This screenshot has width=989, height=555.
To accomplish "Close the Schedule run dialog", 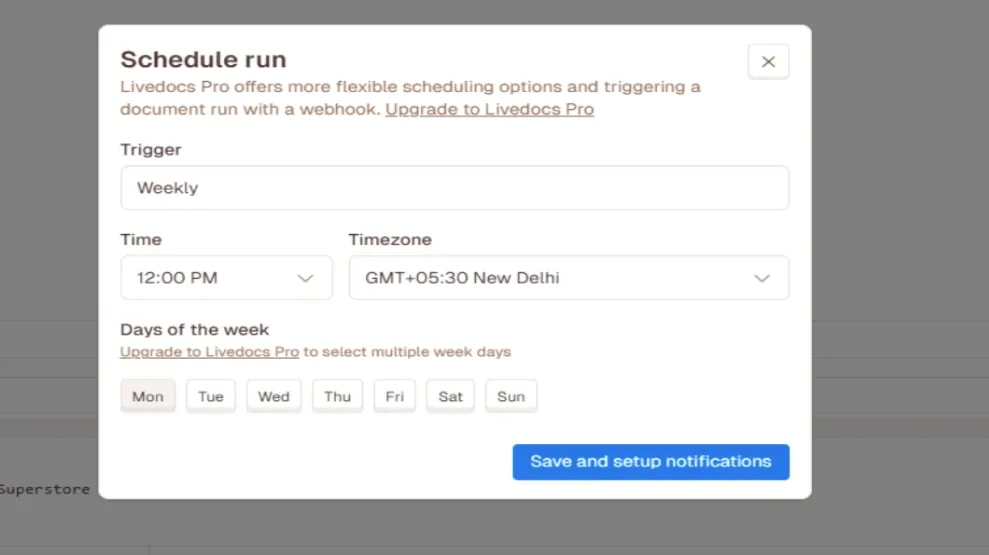I will tap(768, 62).
